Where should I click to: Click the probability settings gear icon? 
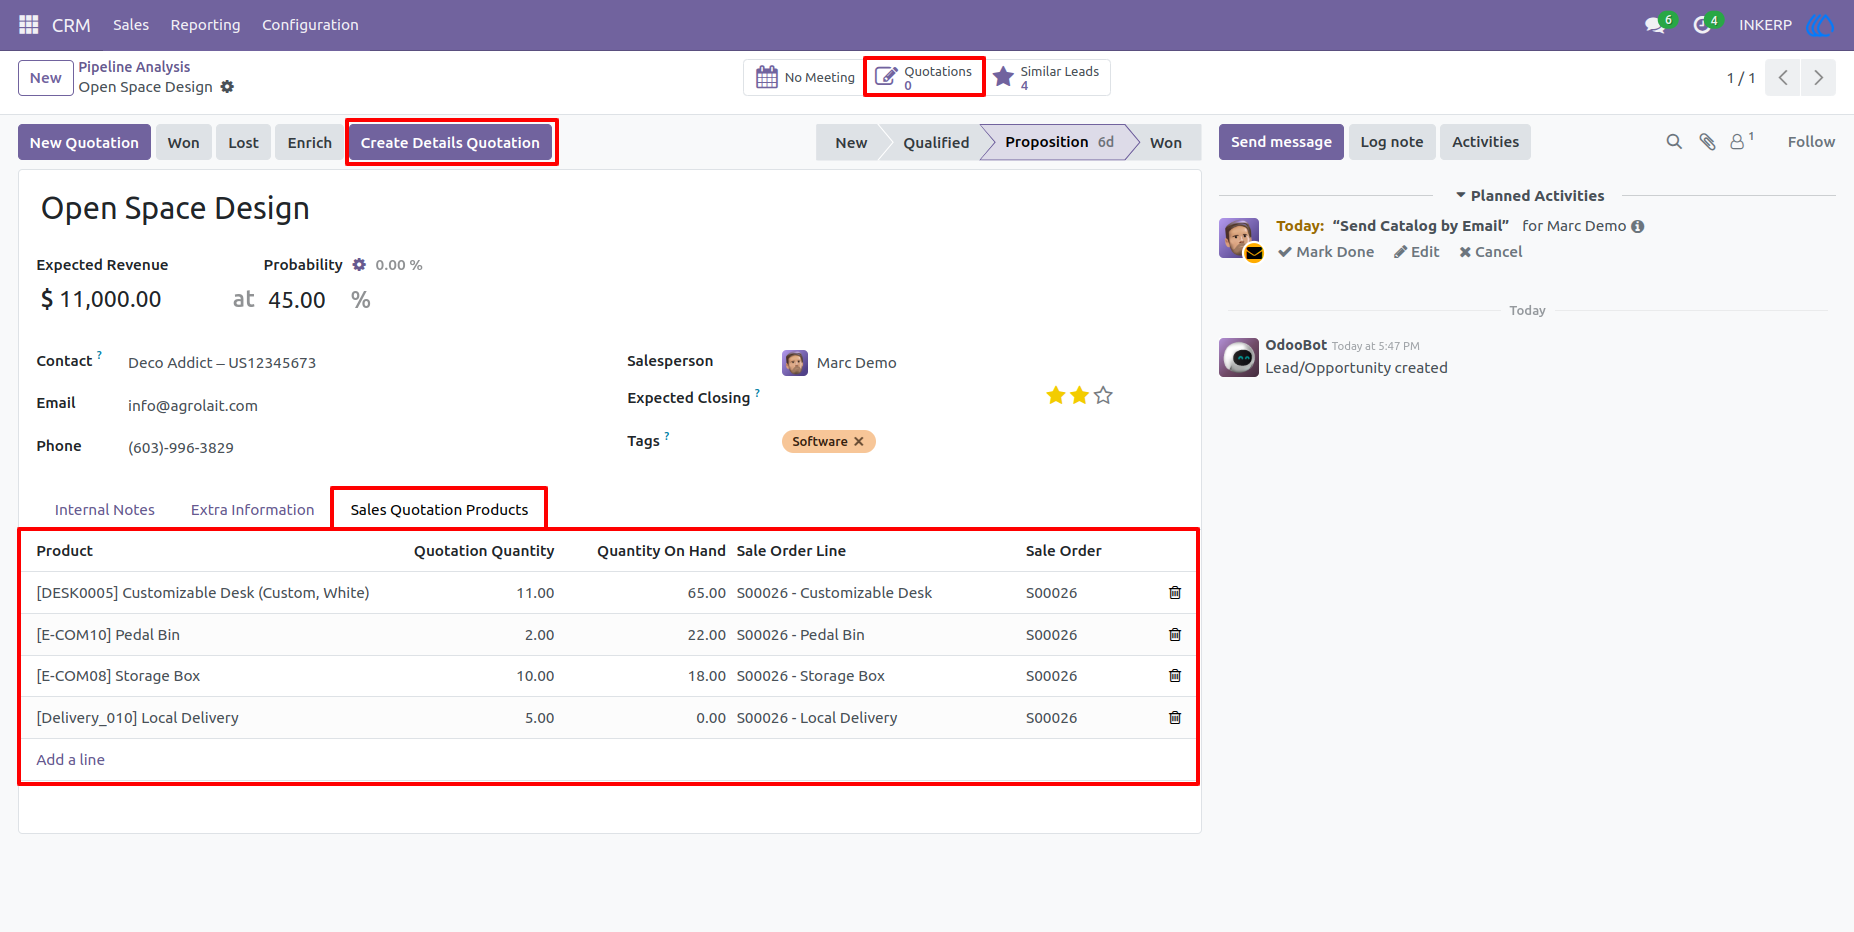click(359, 265)
